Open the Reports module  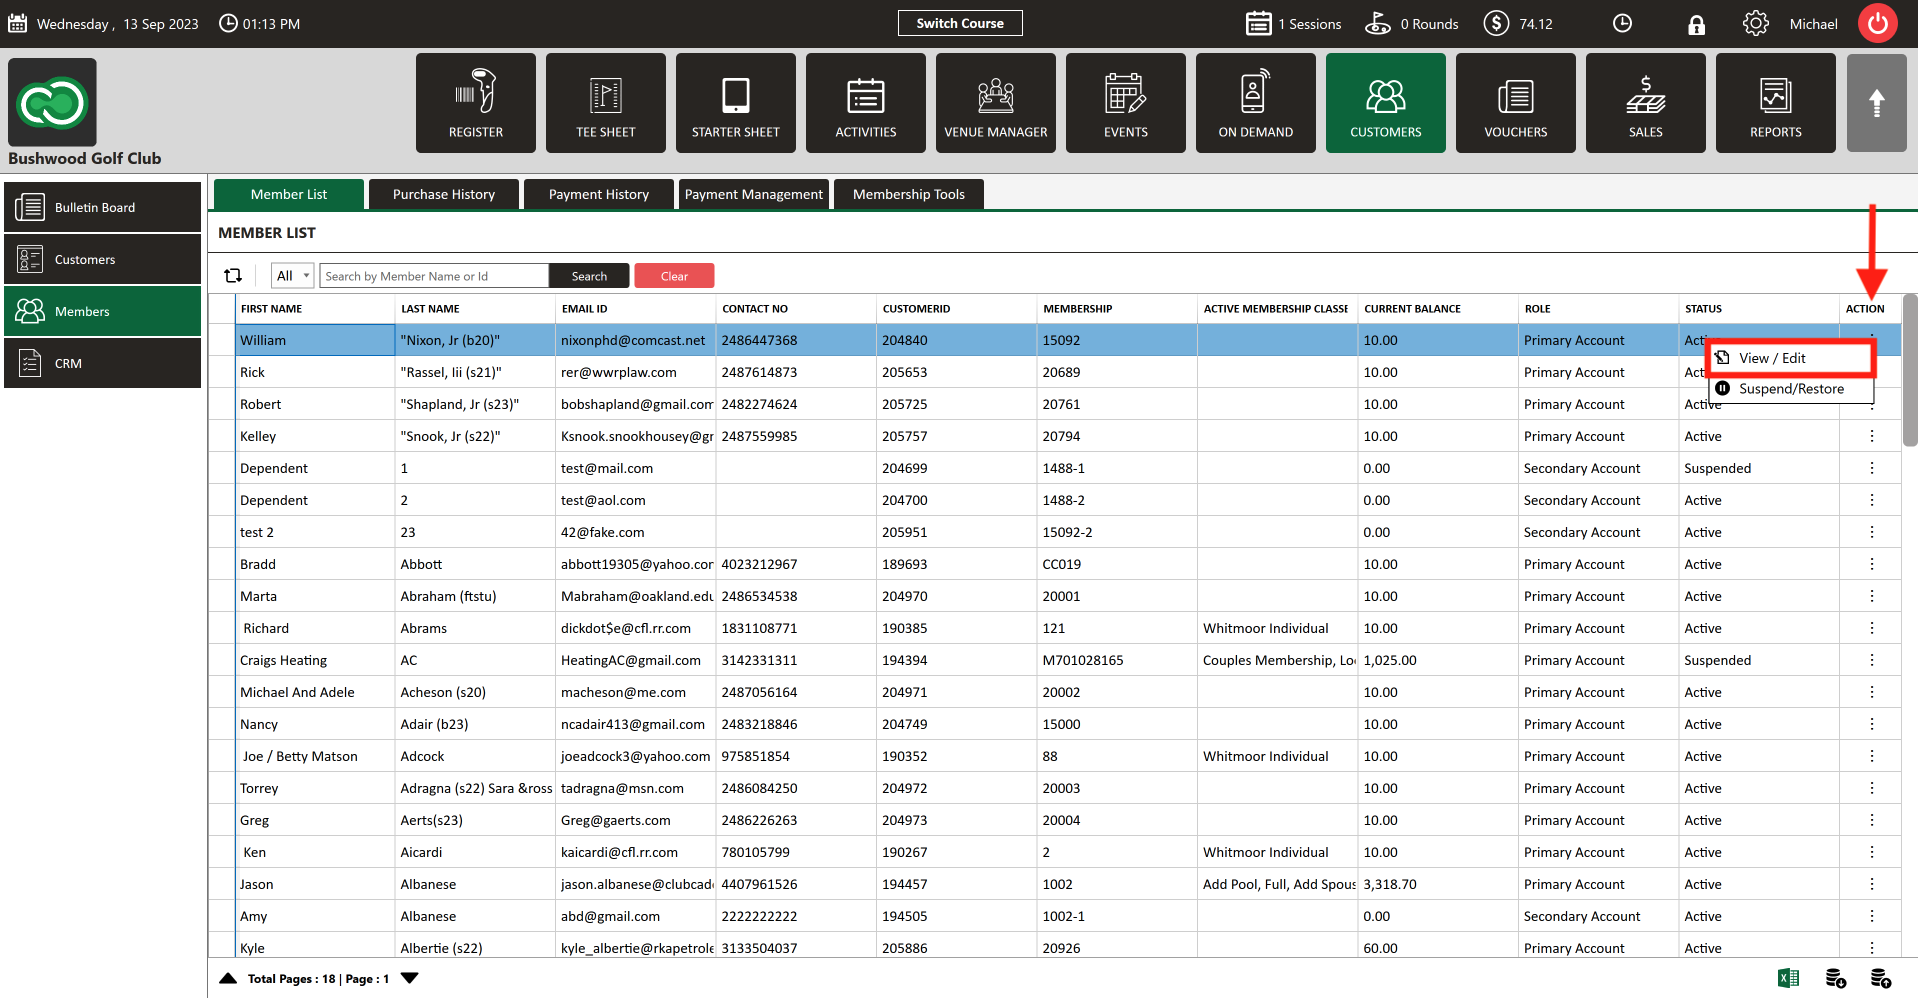[1775, 103]
